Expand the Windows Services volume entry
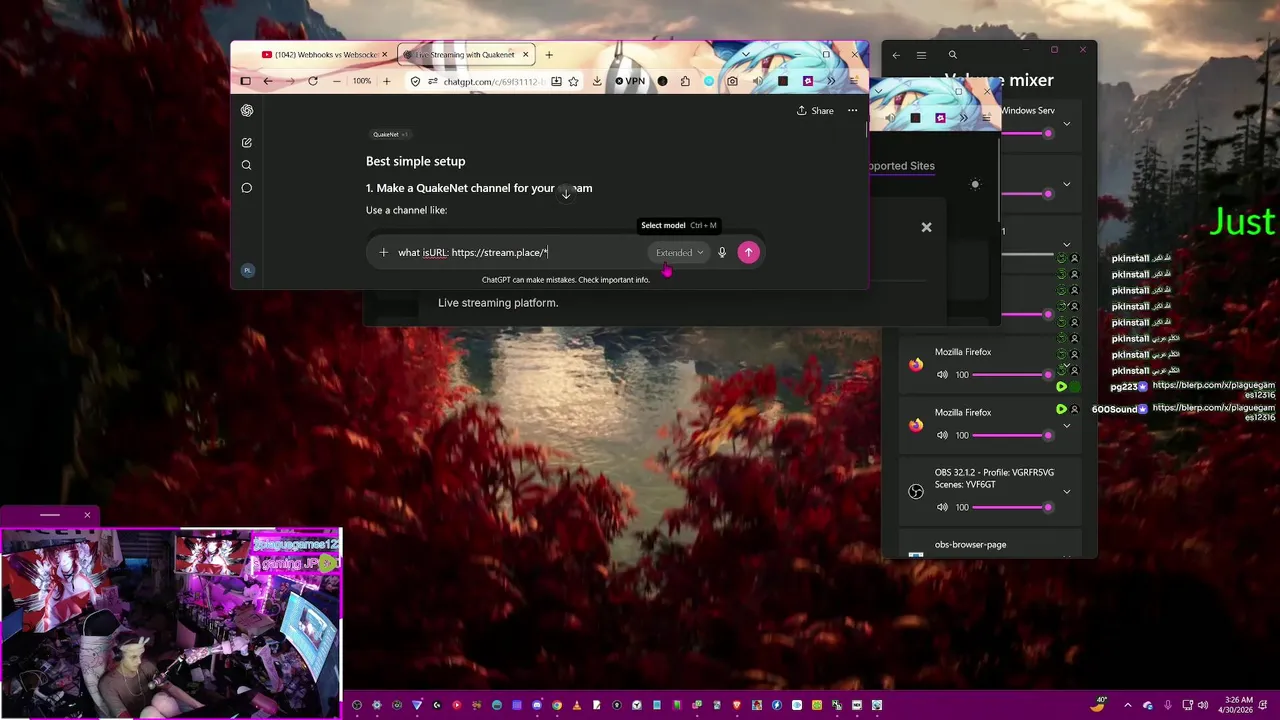Image resolution: width=1280 pixels, height=720 pixels. tap(1066, 124)
